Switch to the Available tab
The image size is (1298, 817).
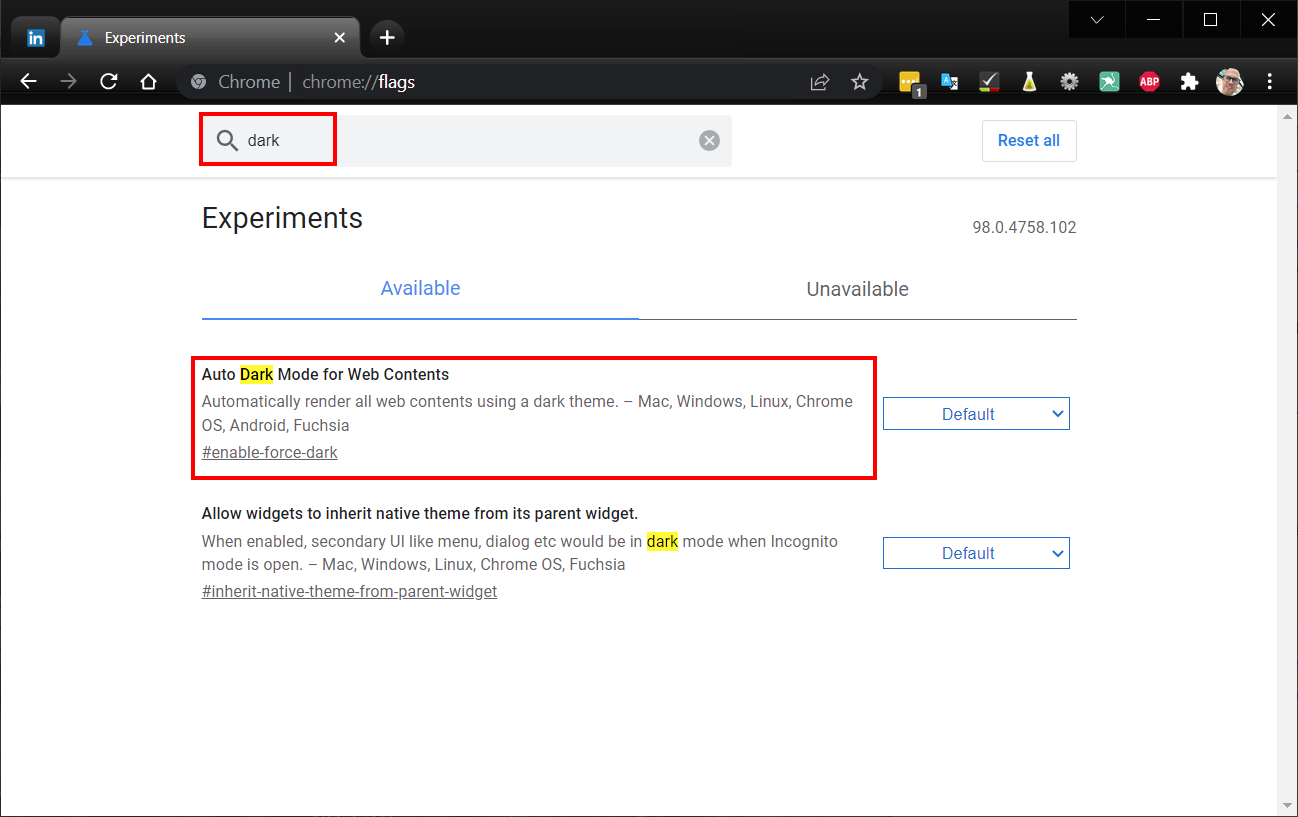tap(420, 289)
